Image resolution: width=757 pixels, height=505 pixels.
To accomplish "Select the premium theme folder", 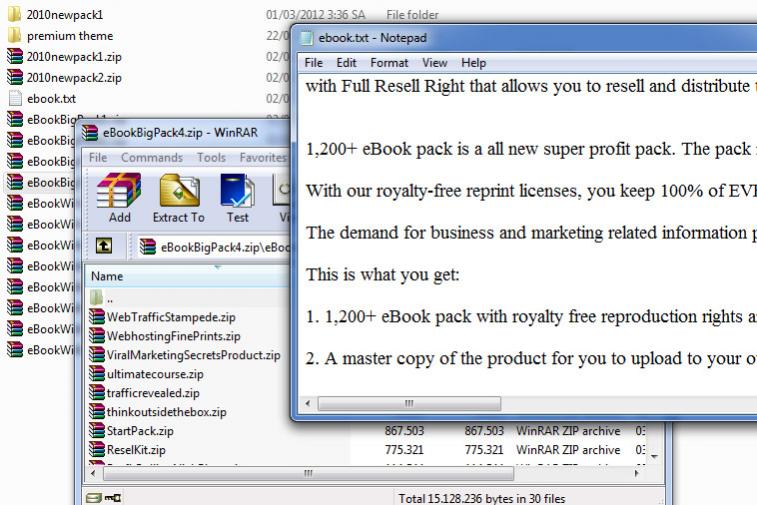I will (61, 36).
